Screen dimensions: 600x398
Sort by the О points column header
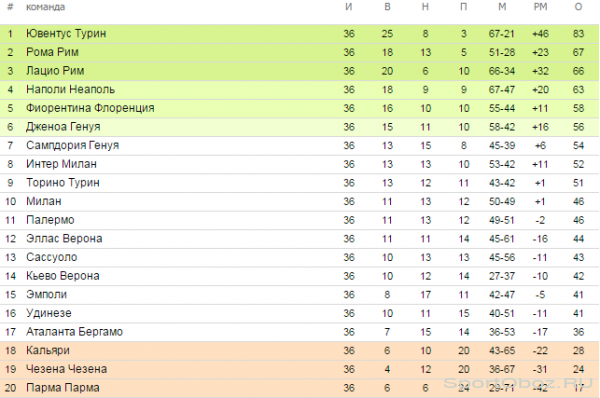coord(578,7)
